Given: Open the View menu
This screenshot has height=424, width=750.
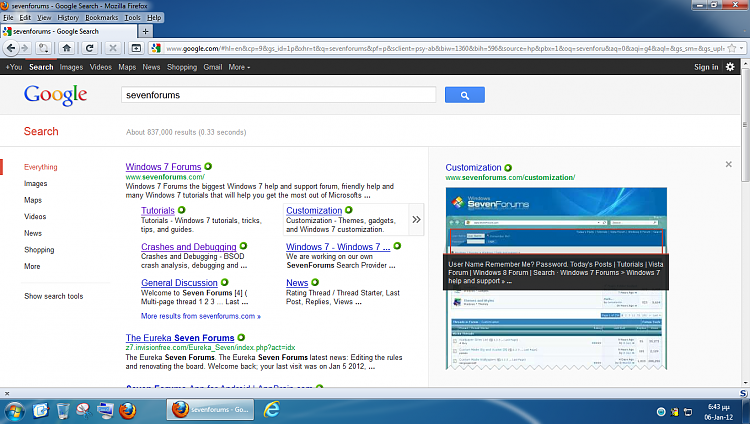Looking at the screenshot, I should 44,18.
